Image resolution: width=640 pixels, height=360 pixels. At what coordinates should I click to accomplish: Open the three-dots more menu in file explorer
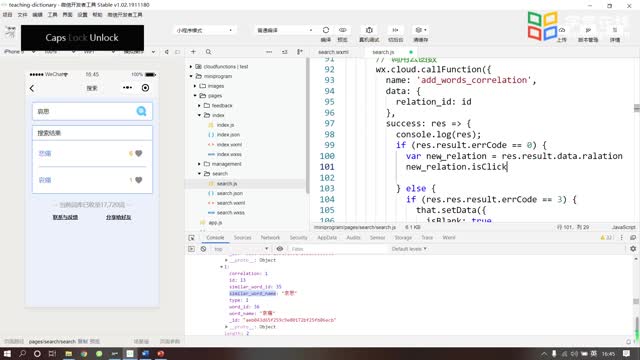click(269, 52)
